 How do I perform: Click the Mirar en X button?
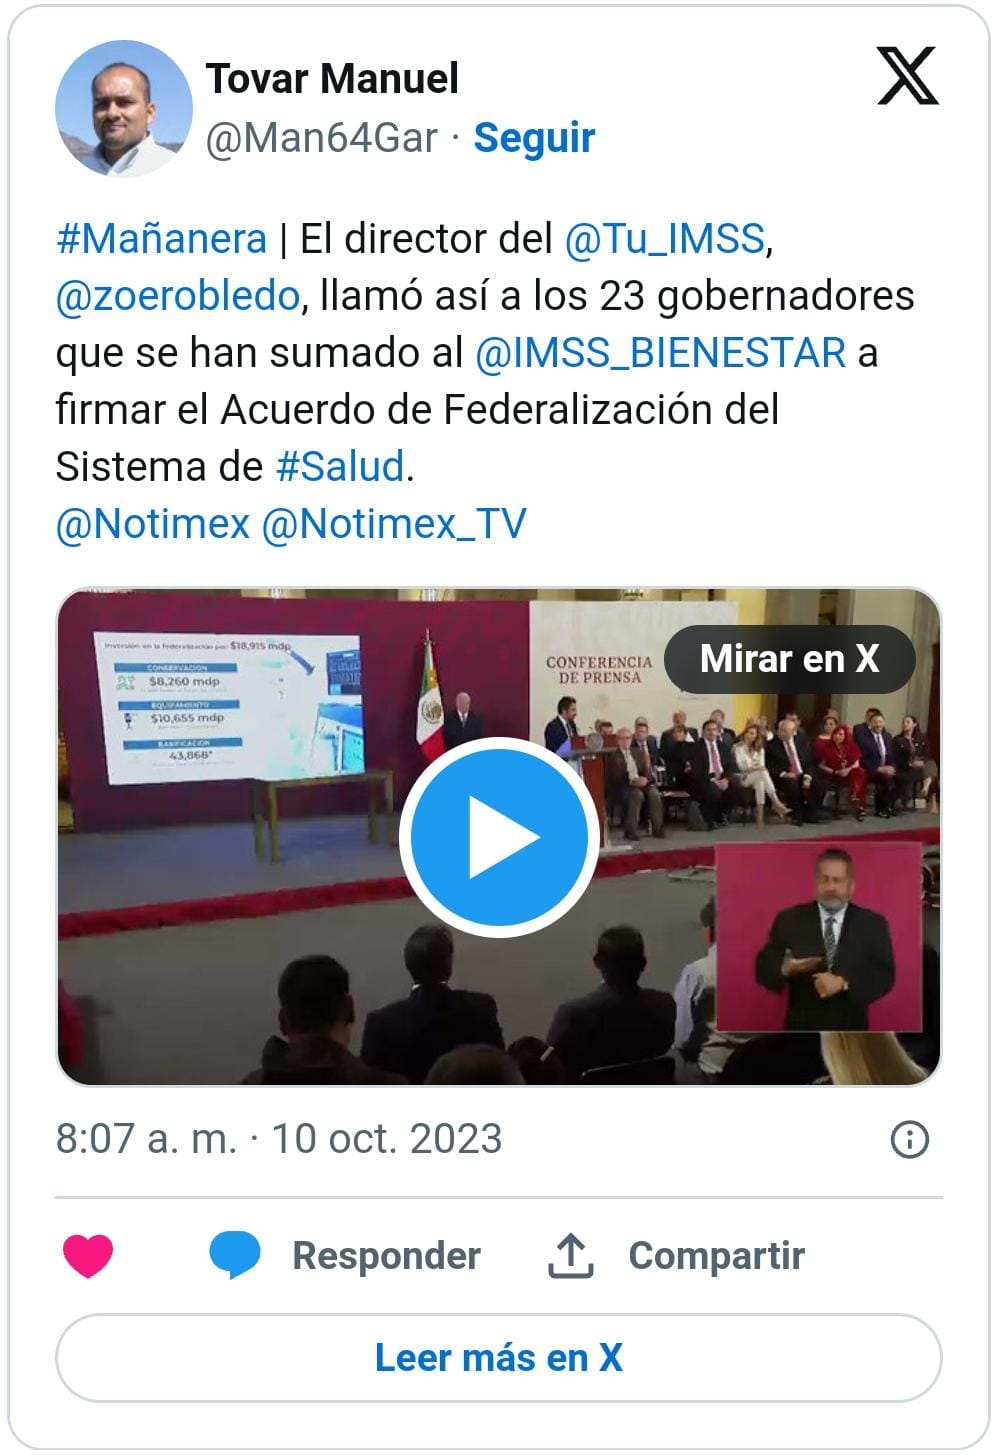(x=790, y=659)
